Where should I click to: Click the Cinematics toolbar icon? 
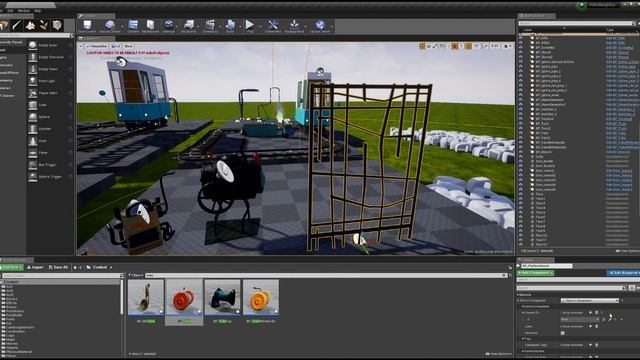click(210, 25)
